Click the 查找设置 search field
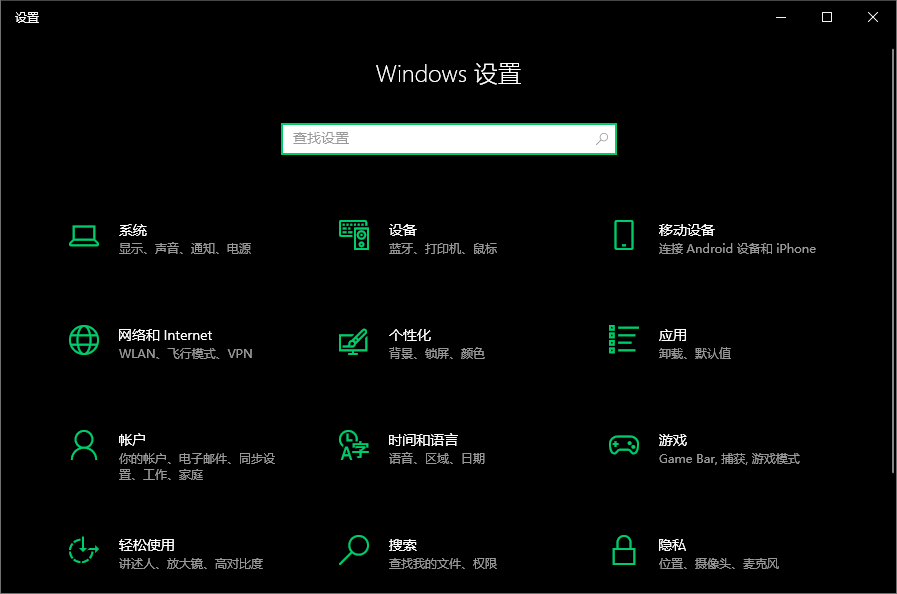 click(449, 138)
